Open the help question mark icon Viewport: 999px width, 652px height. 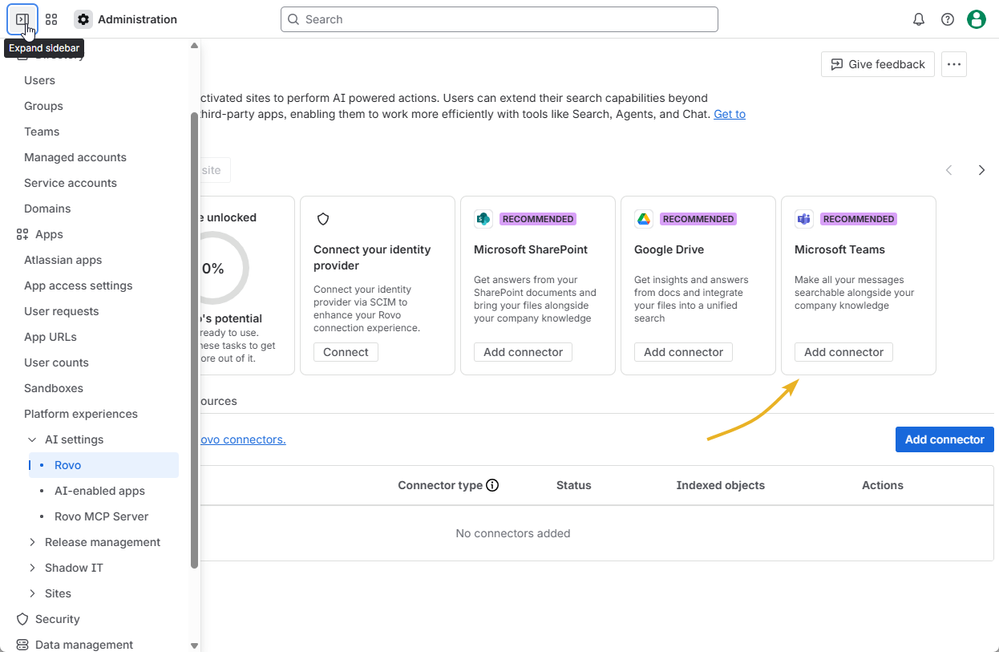948,19
